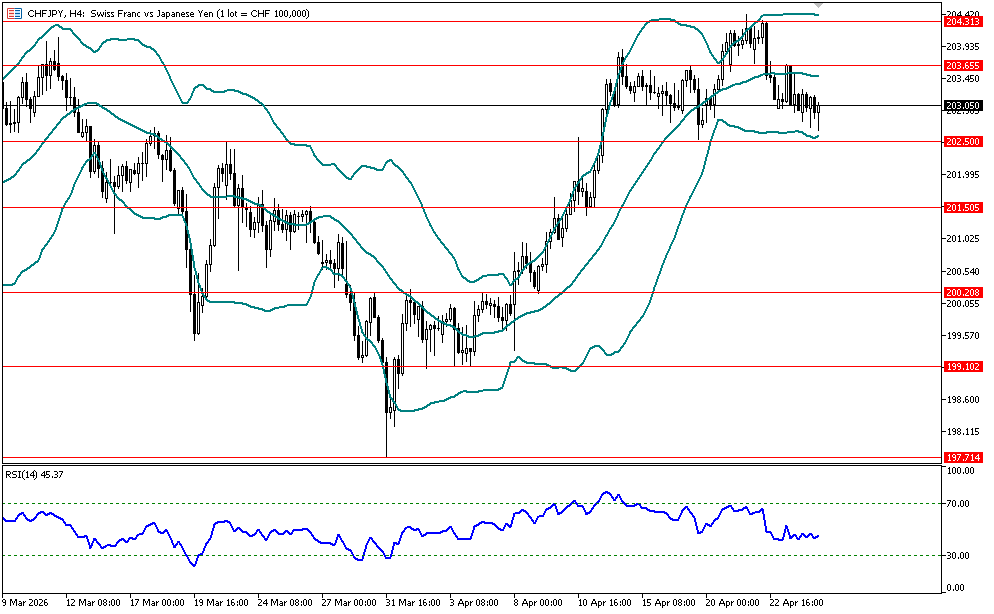Click the 198.115 price scale label
Screen dimensions: 994x614
[961, 432]
